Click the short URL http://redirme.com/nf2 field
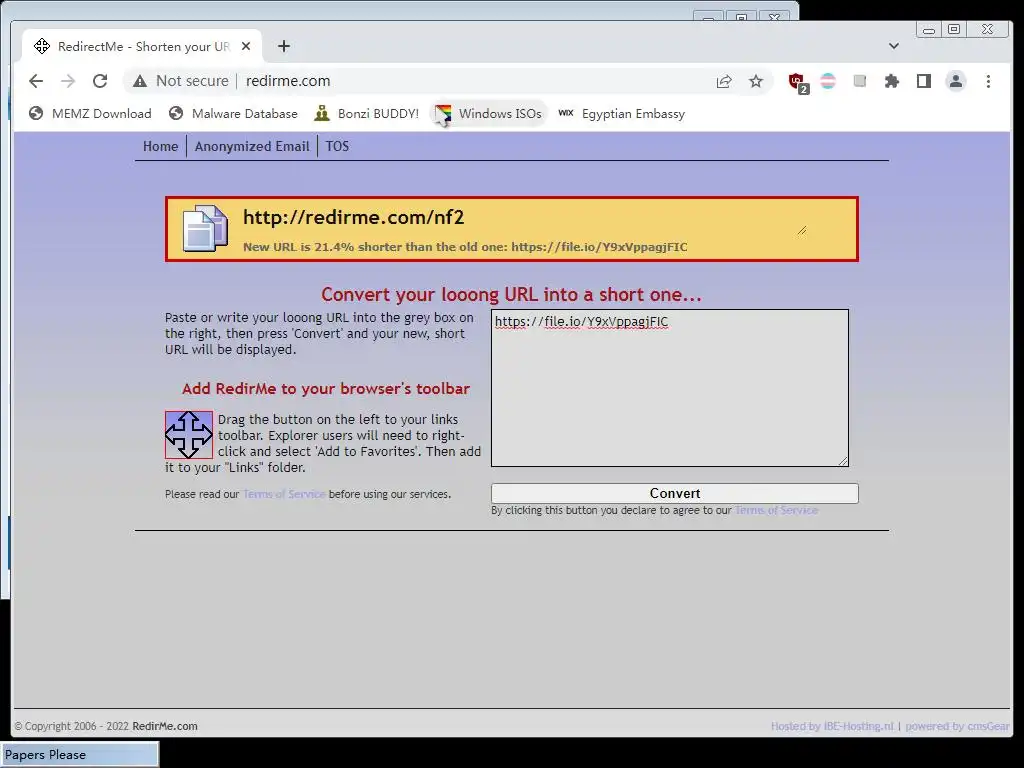1024x768 pixels. coord(524,217)
